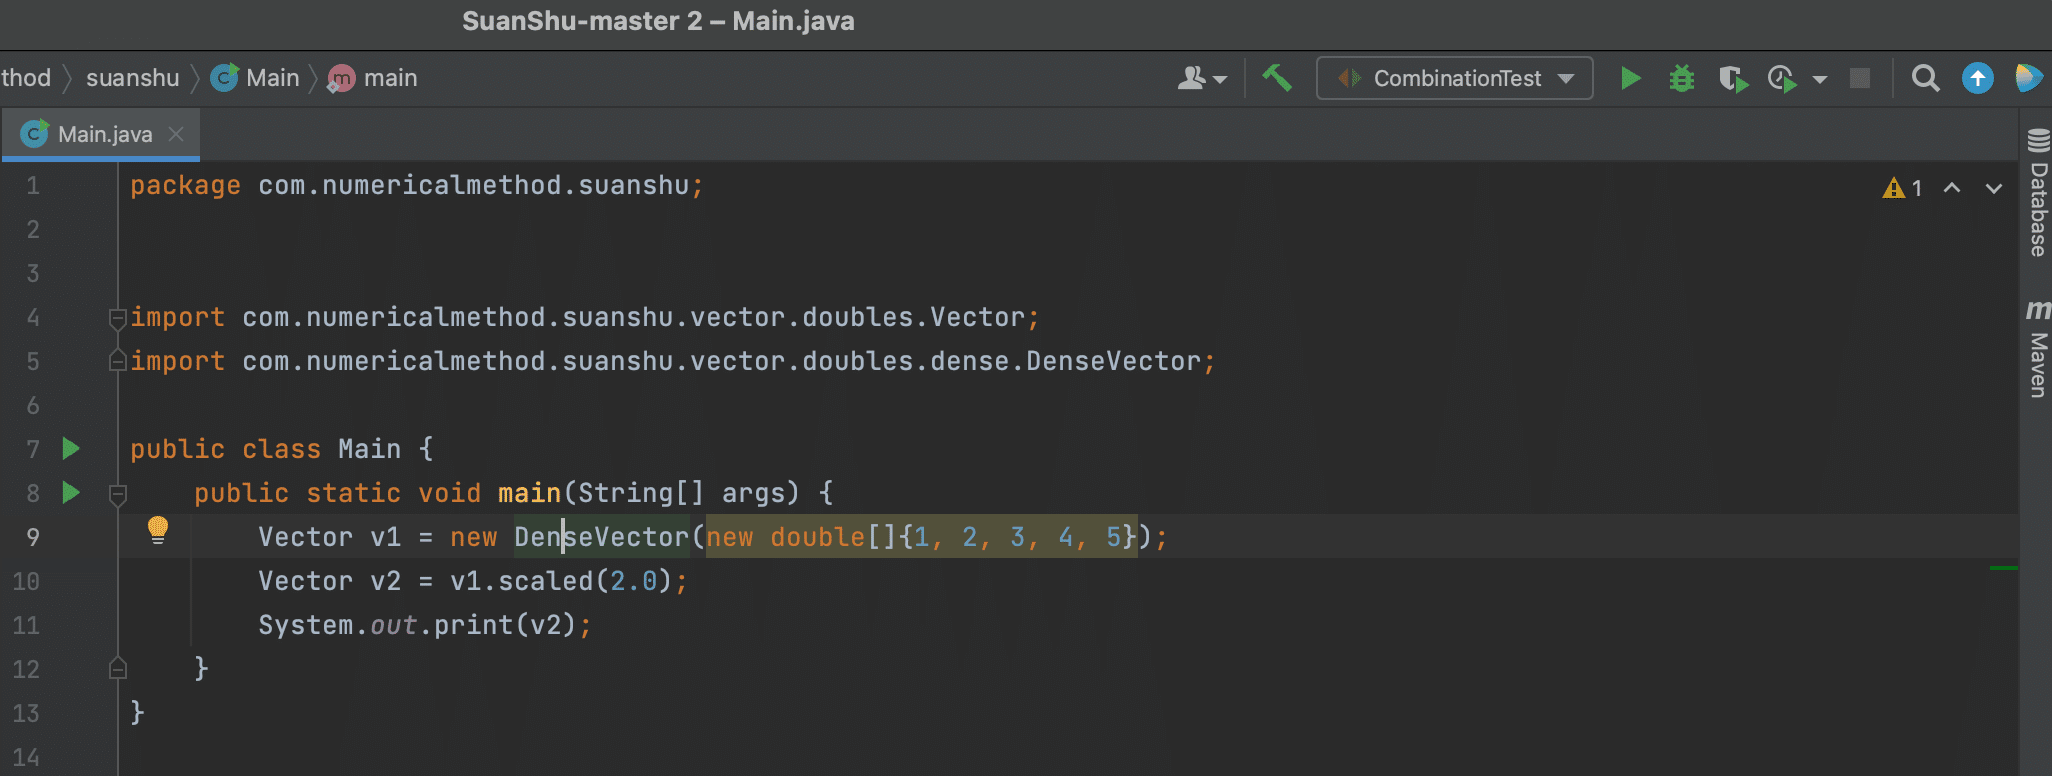Click the warning indicator showing 1
This screenshot has height=776, width=2052.
(1902, 188)
